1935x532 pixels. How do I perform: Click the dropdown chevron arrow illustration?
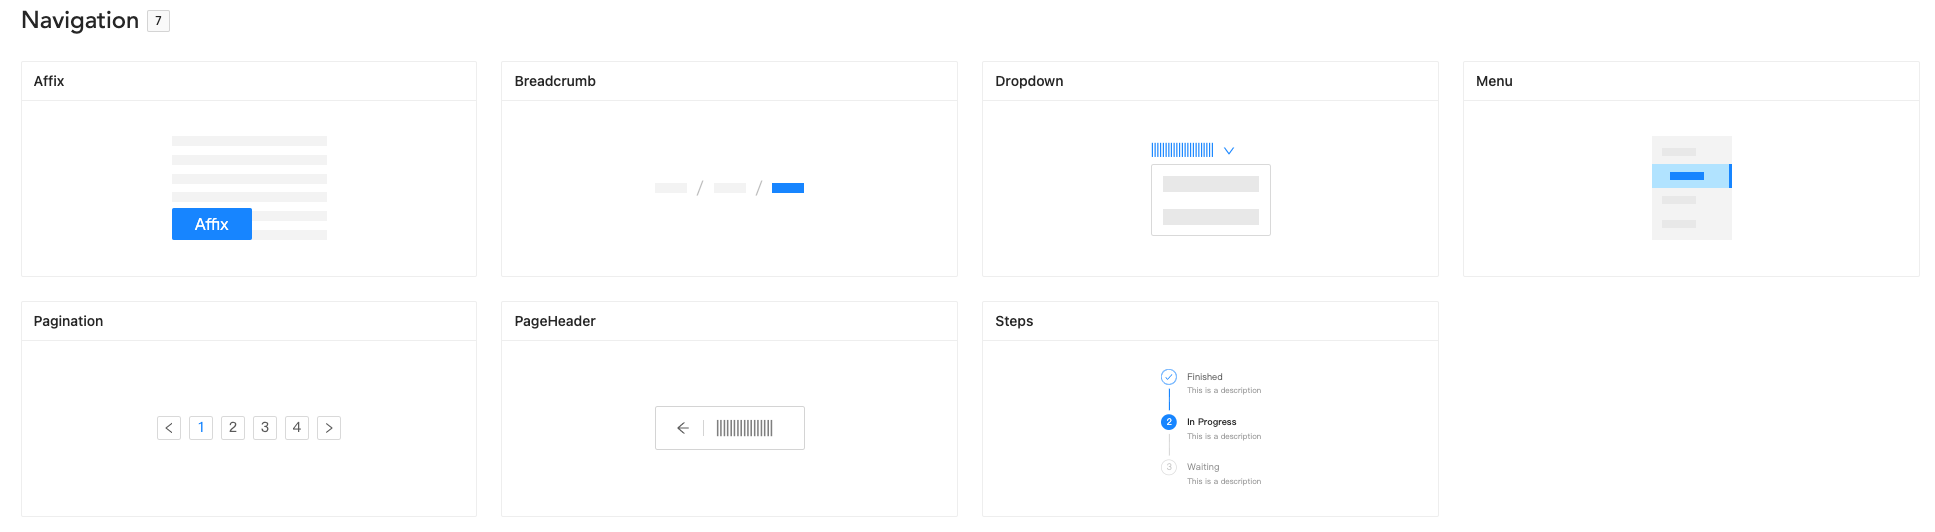coord(1229,151)
